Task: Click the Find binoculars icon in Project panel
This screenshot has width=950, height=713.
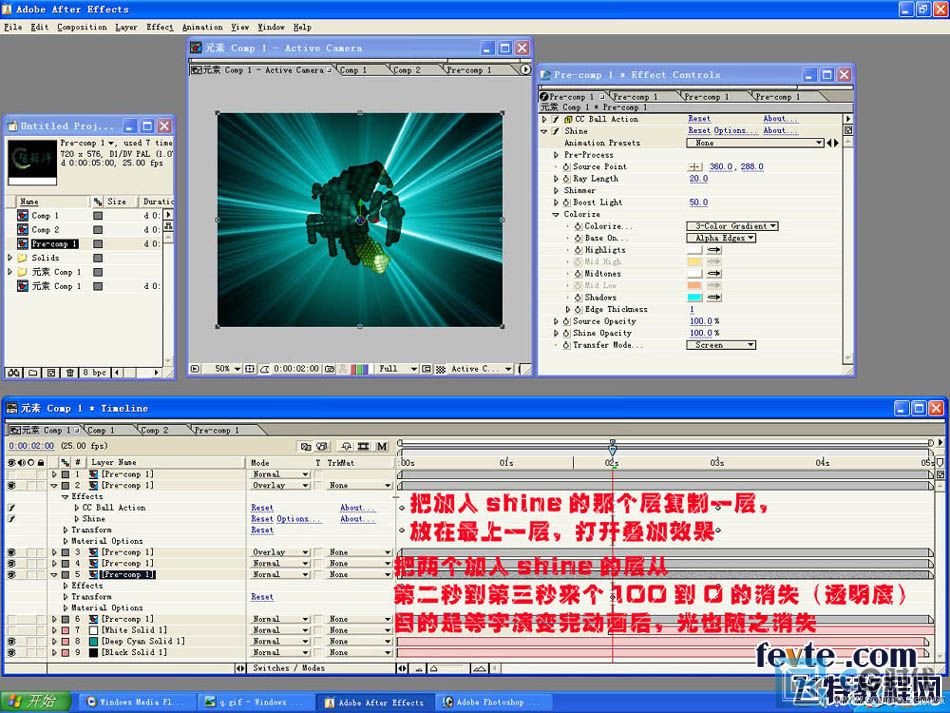Action: tap(13, 373)
